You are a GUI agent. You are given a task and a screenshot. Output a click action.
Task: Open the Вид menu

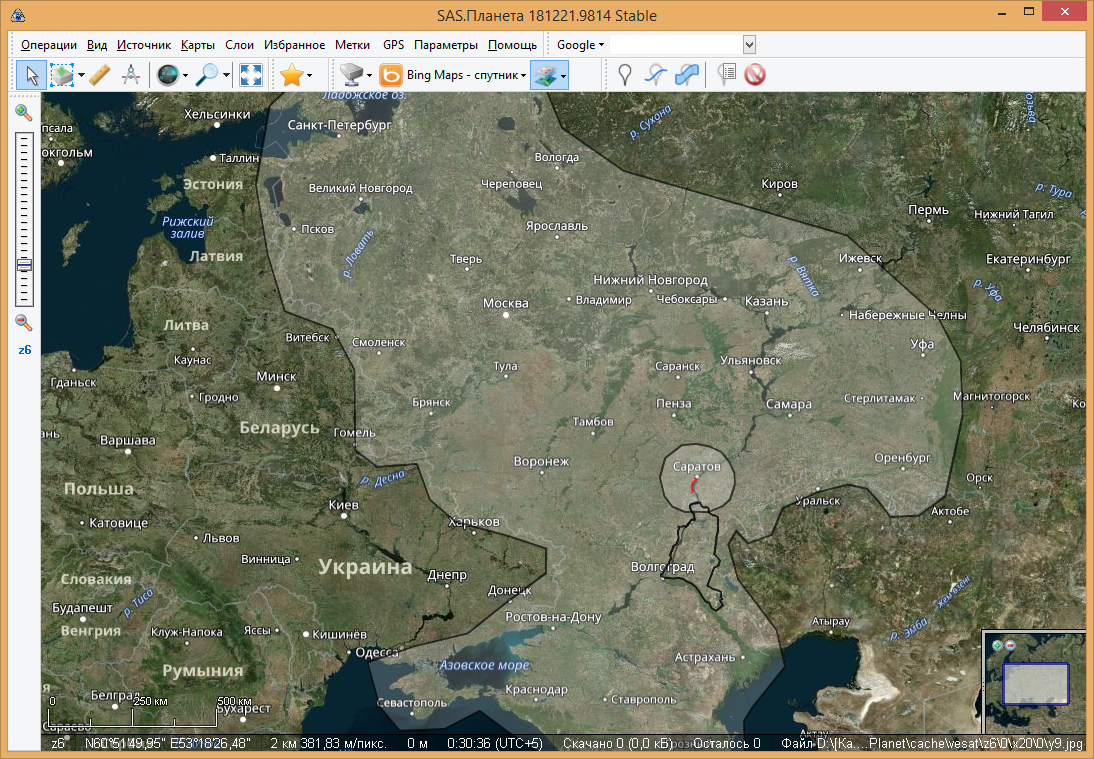97,45
